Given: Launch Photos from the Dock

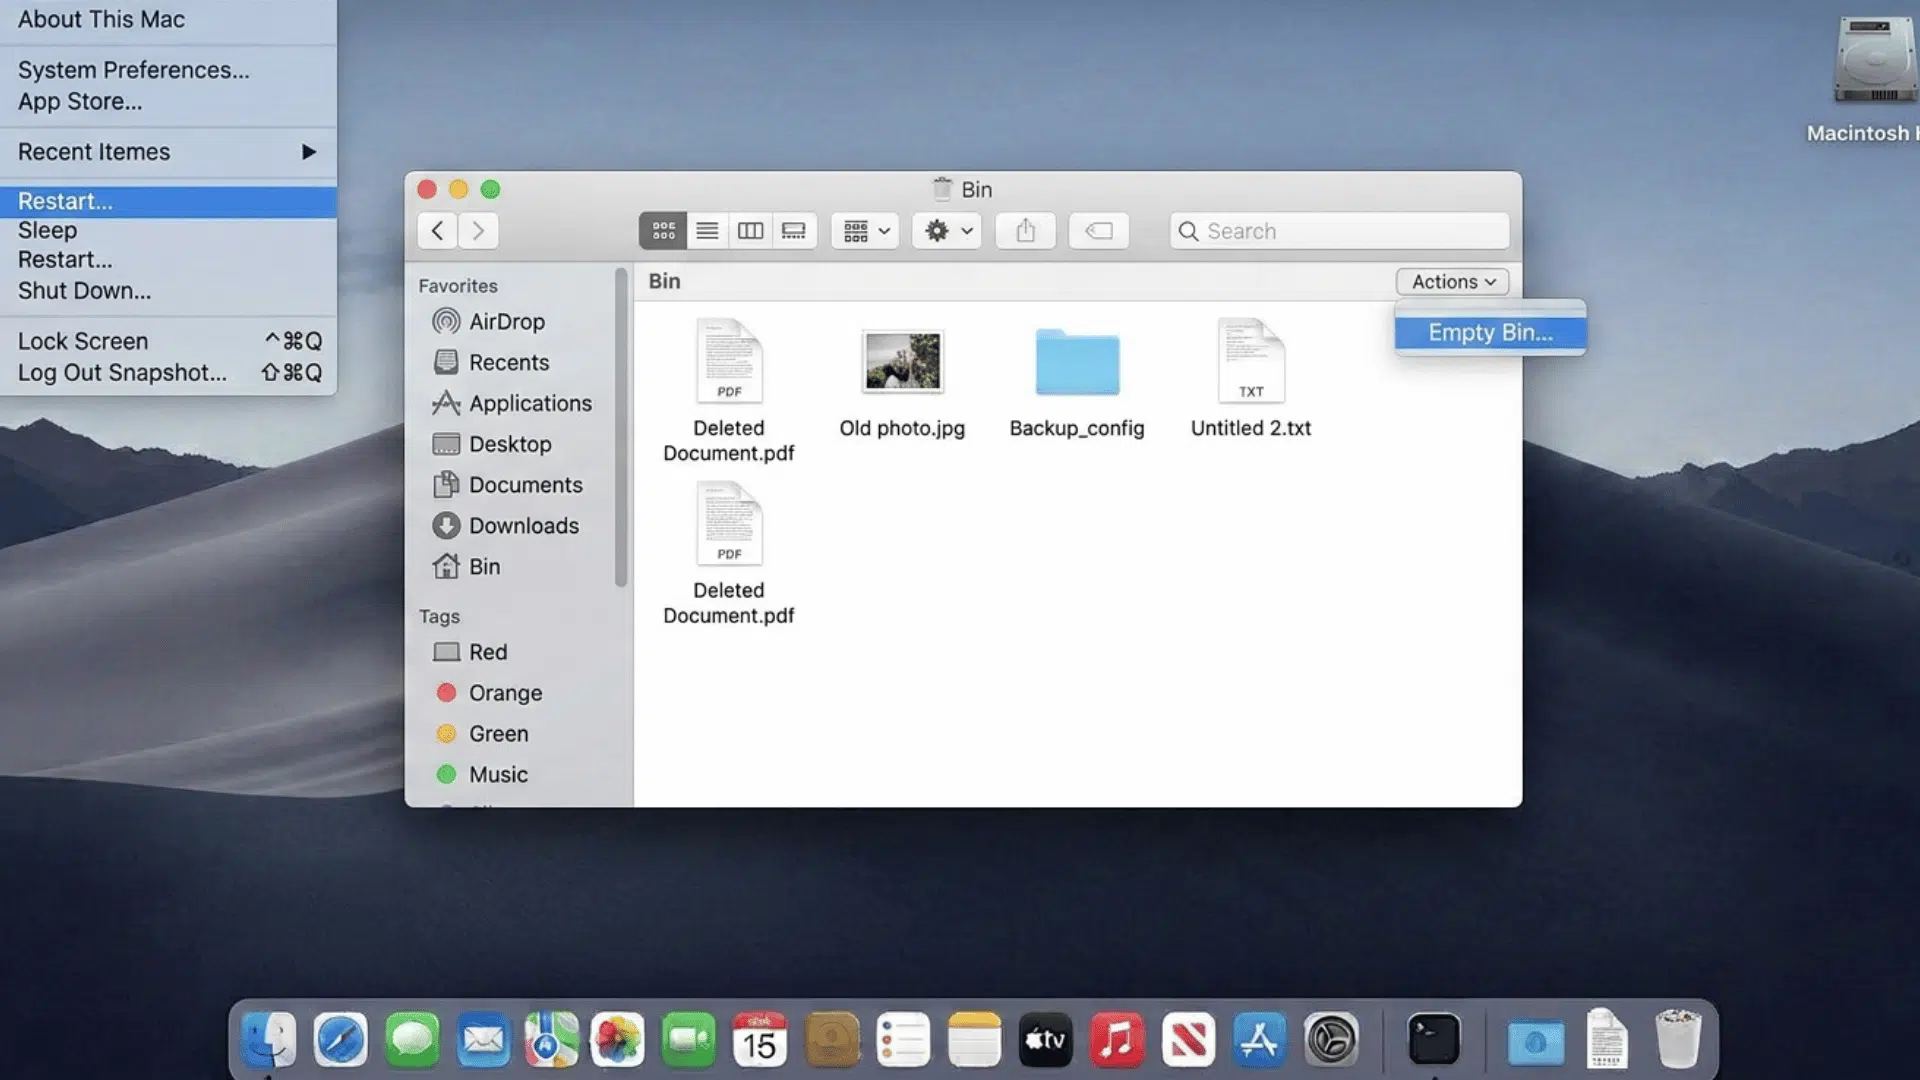Looking at the screenshot, I should click(x=618, y=1040).
